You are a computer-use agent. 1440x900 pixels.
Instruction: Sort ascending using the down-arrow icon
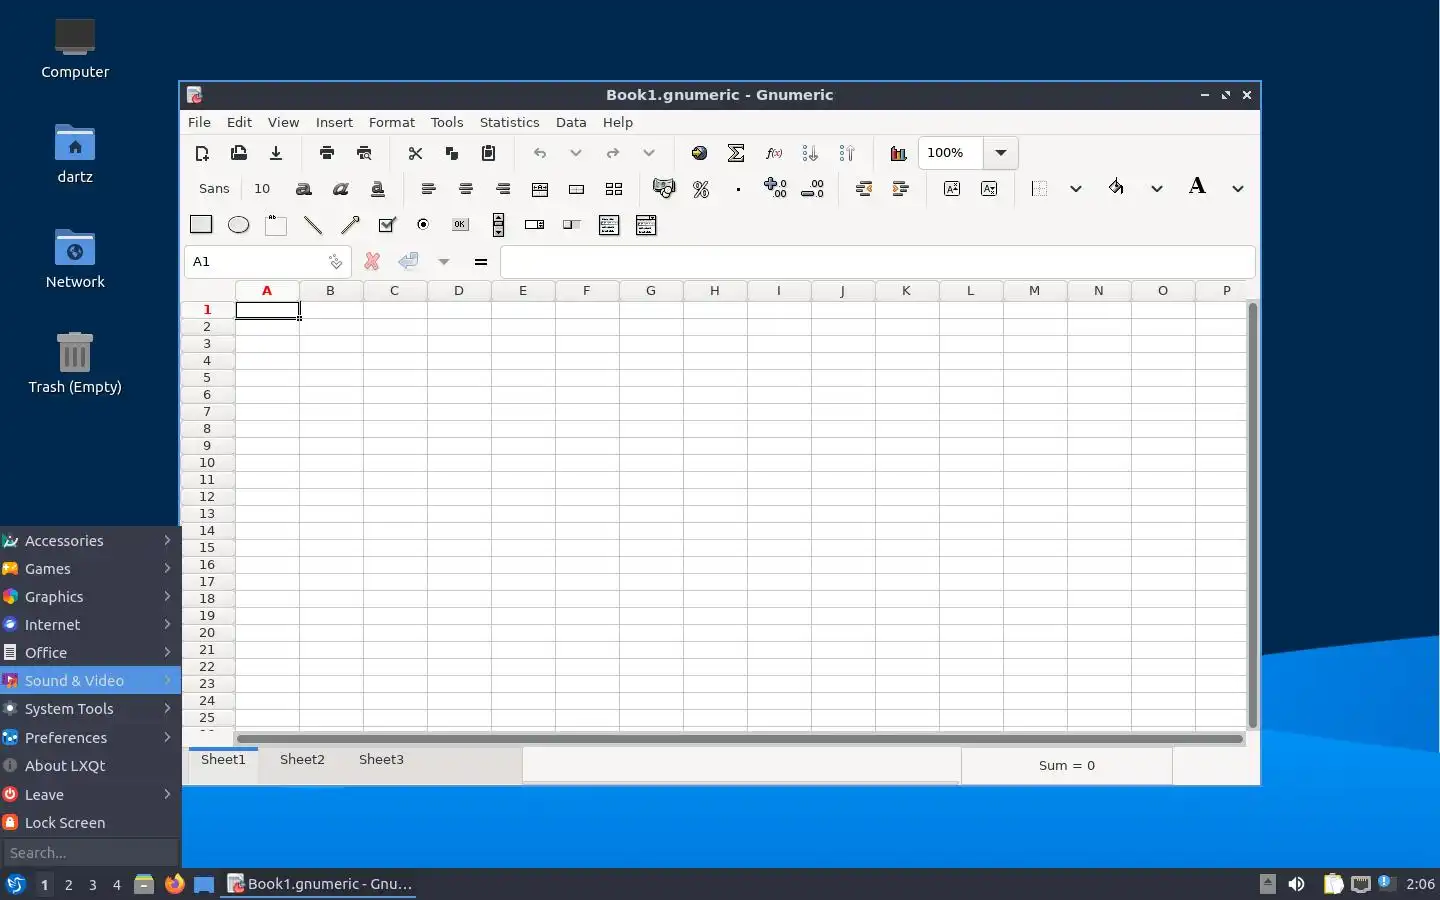pyautogui.click(x=810, y=153)
